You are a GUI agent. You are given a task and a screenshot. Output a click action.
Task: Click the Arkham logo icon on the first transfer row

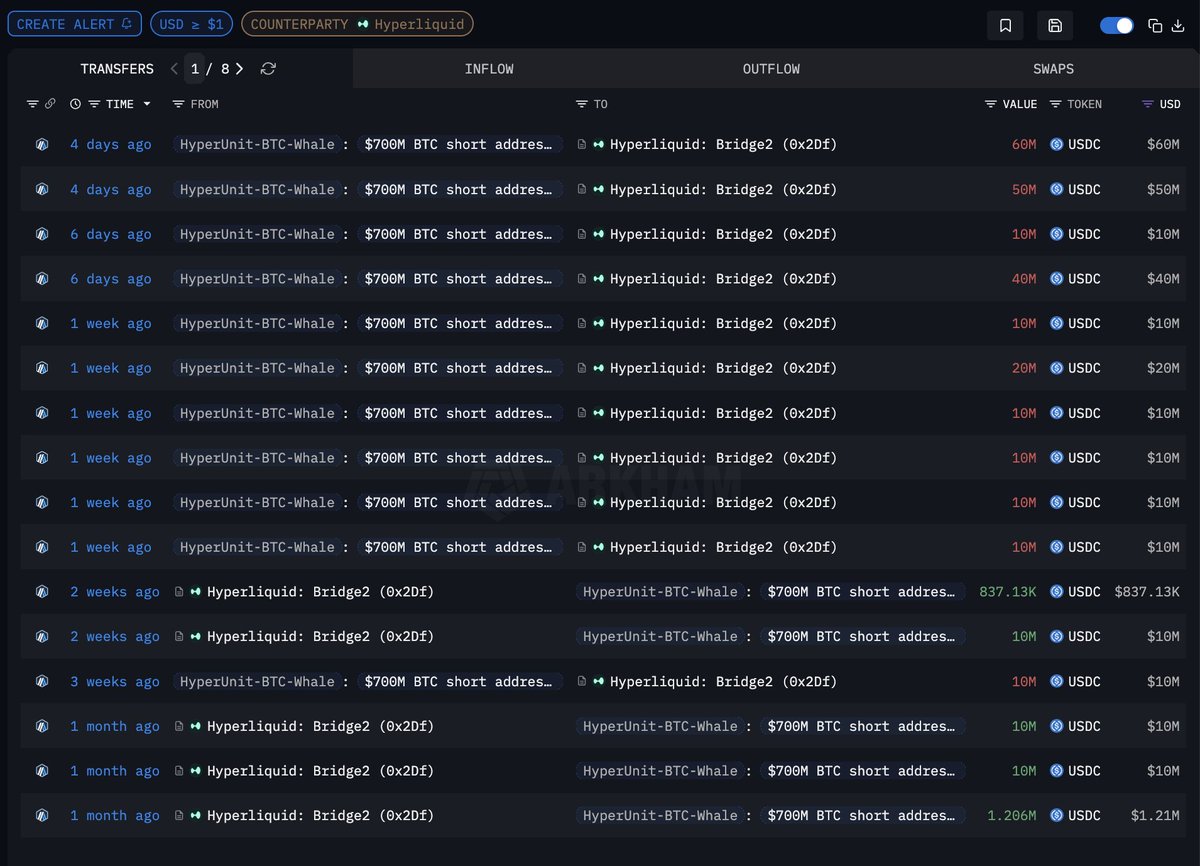pyautogui.click(x=41, y=144)
